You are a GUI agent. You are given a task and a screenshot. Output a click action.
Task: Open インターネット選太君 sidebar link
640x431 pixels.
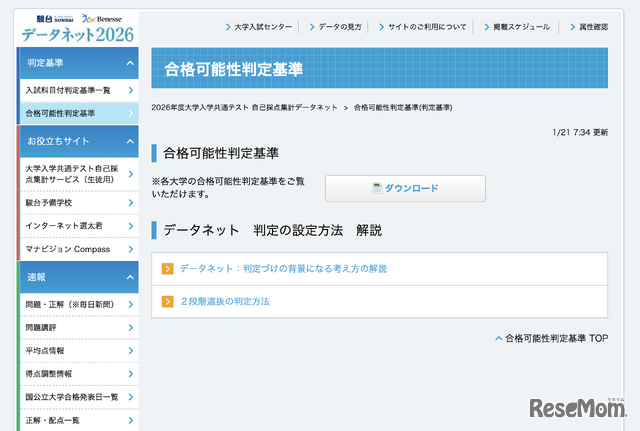pos(79,226)
